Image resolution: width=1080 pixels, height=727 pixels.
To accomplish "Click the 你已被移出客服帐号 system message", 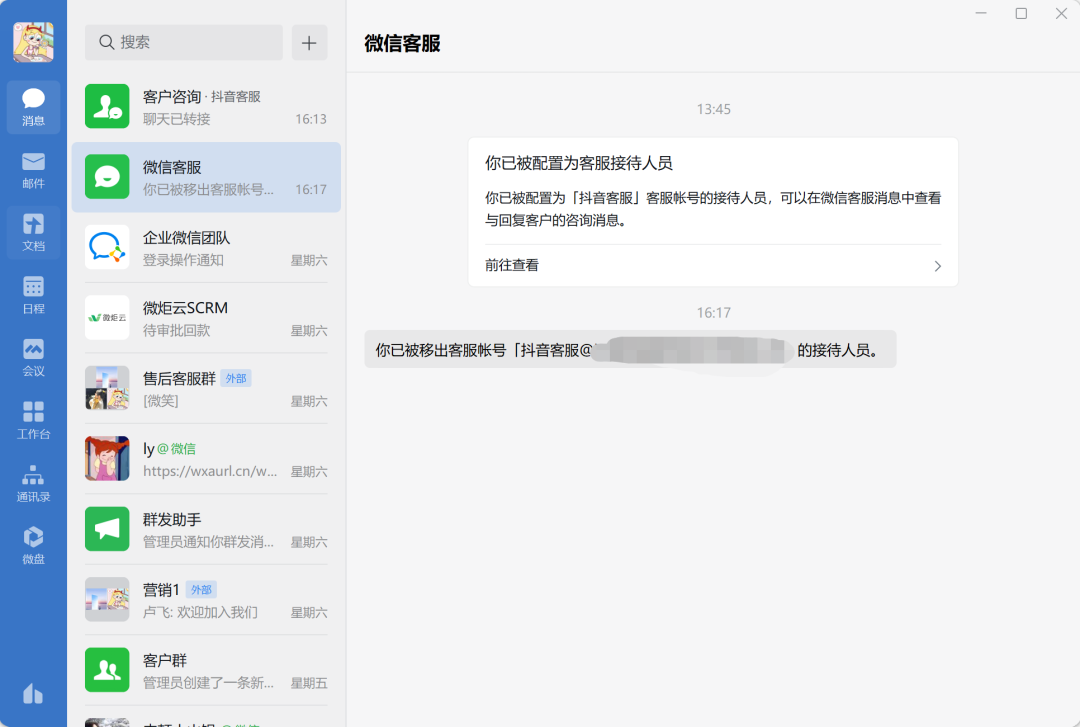I will click(630, 349).
